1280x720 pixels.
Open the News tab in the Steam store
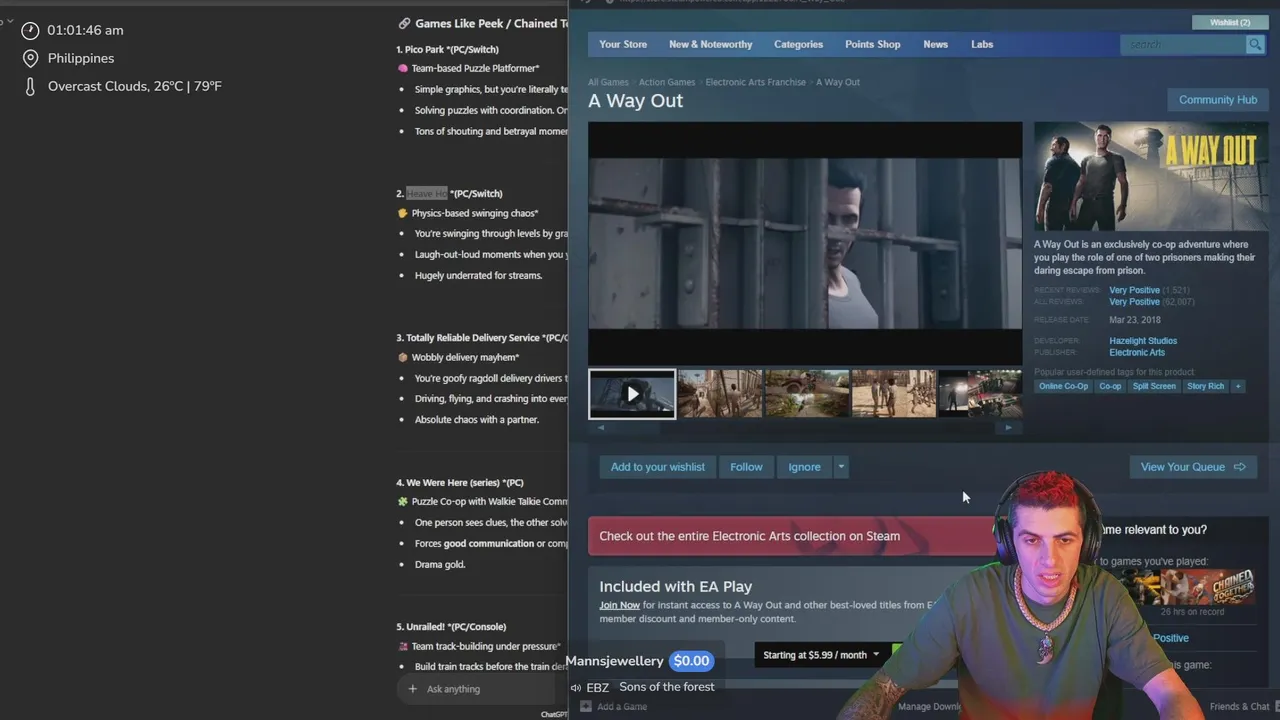(x=935, y=44)
